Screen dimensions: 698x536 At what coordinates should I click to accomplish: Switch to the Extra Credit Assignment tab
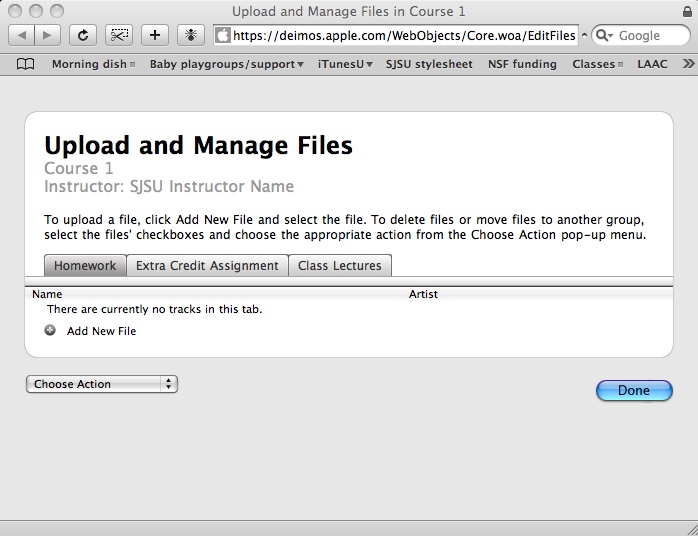(207, 266)
